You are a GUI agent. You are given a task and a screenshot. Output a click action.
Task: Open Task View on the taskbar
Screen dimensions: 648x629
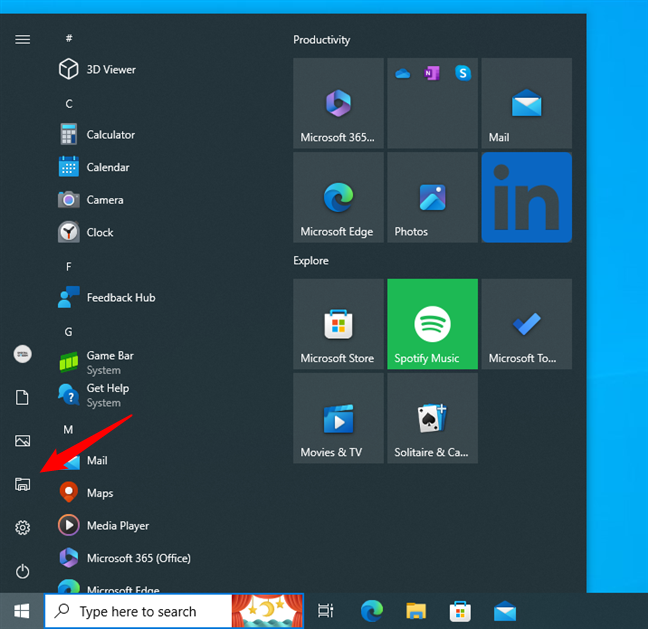tap(325, 611)
